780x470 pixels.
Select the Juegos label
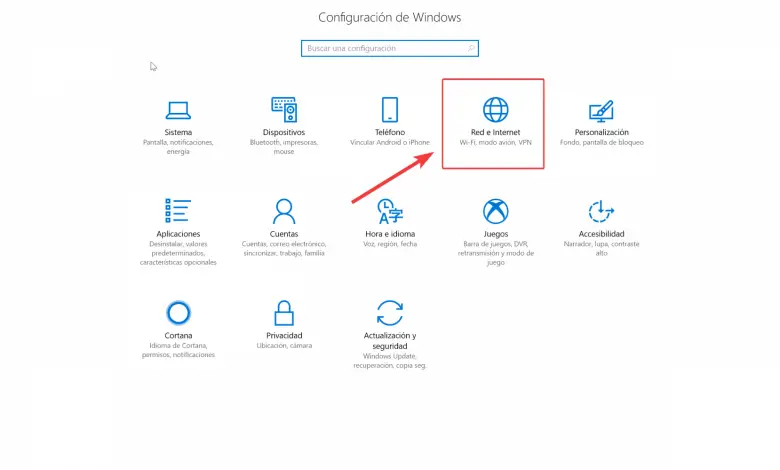(x=495, y=234)
